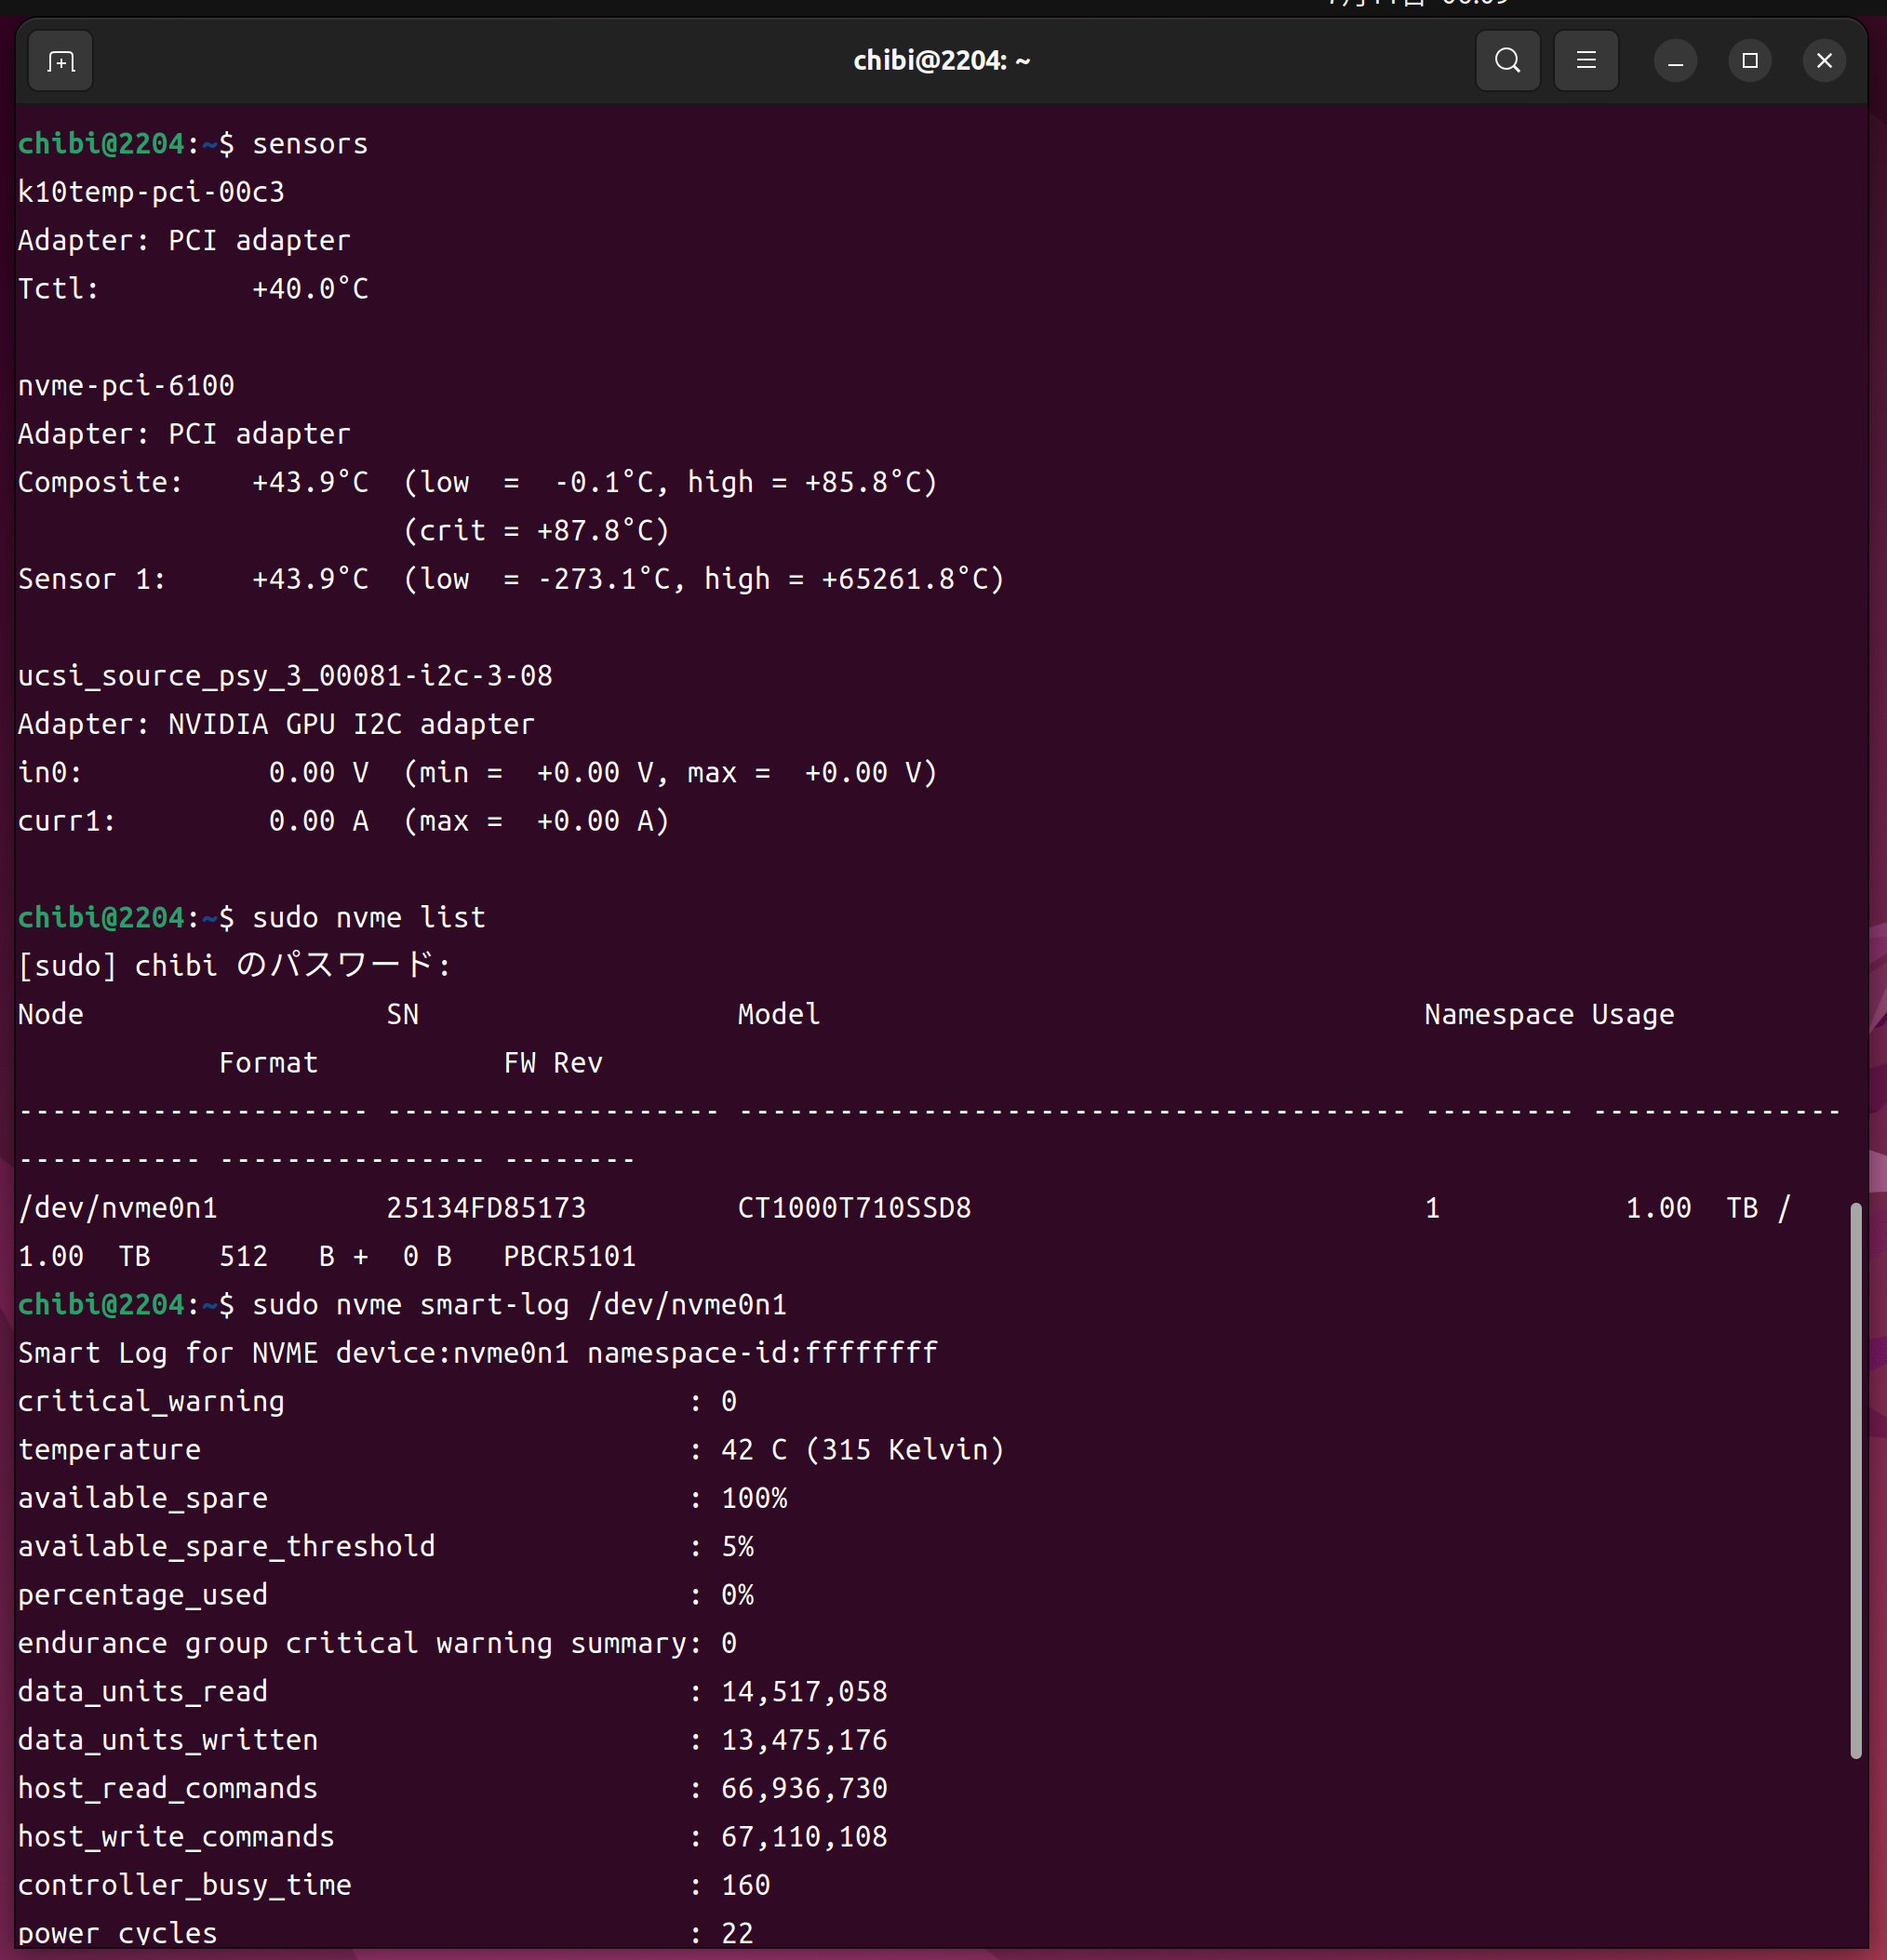
Task: Click the temperature 42 C value
Action: 753,1450
